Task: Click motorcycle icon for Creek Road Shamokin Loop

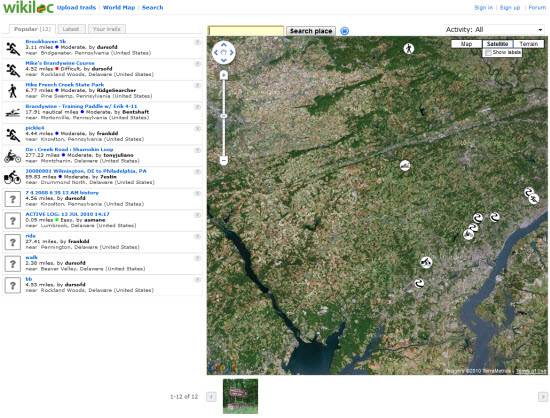Action: point(13,156)
